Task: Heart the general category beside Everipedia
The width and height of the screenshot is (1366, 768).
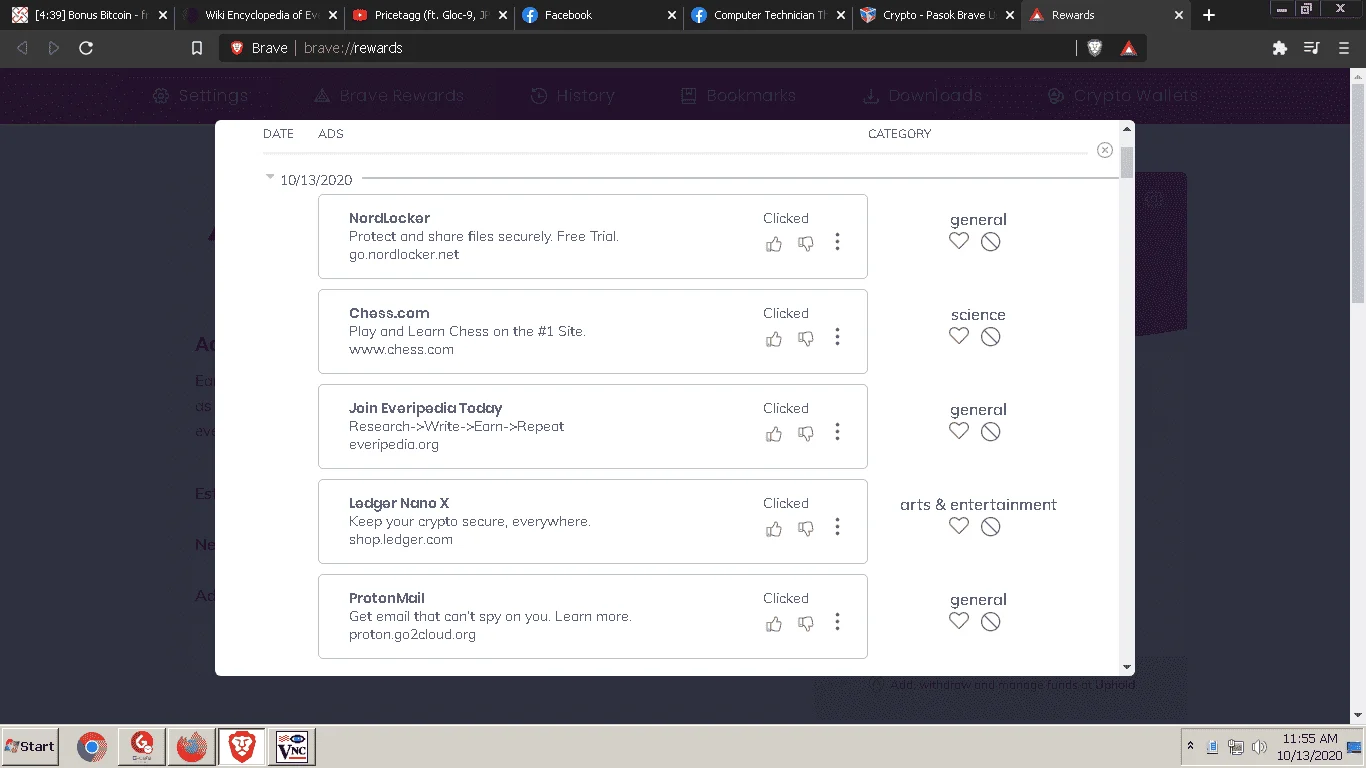Action: pos(959,431)
